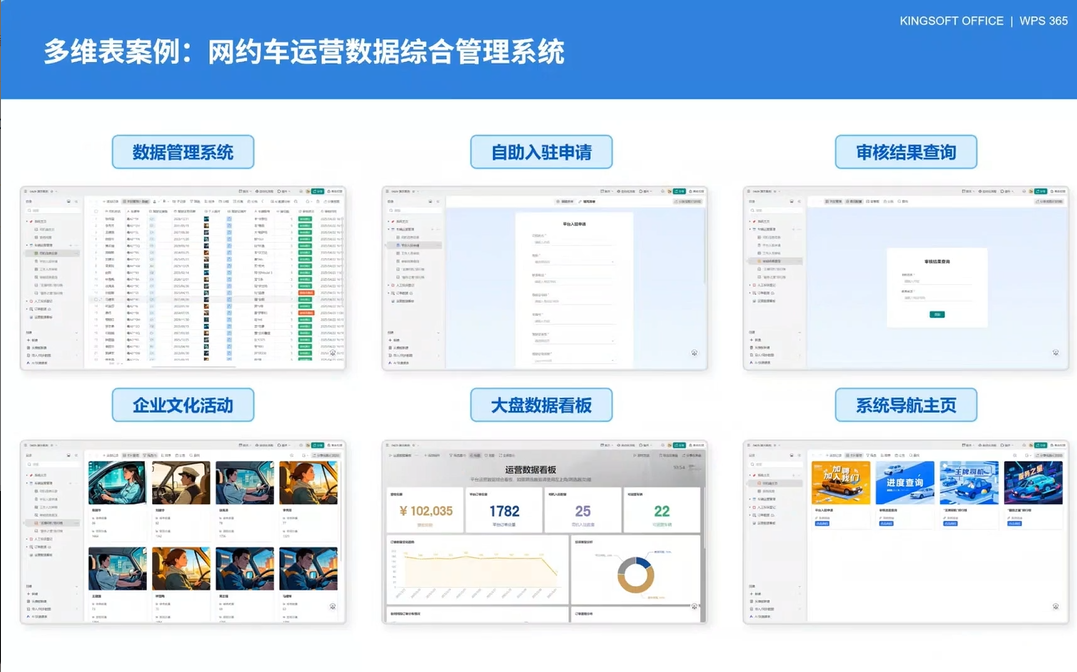Image resolution: width=1077 pixels, height=672 pixels.
Task: Open the orange 加入我们 navigation card image
Action: pyautogui.click(x=840, y=483)
